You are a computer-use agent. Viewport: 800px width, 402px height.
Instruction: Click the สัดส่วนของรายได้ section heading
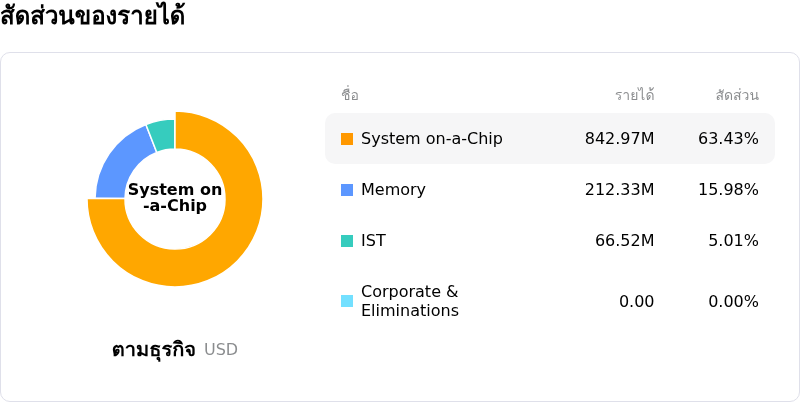[92, 15]
